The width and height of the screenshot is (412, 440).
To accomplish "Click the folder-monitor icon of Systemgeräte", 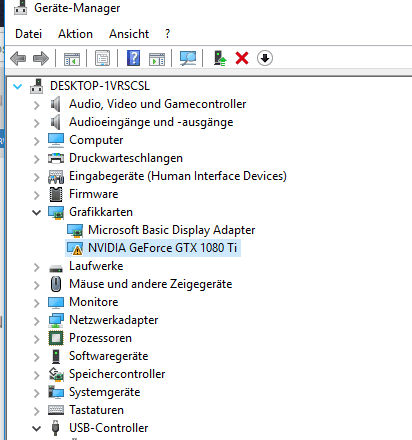I will (56, 392).
